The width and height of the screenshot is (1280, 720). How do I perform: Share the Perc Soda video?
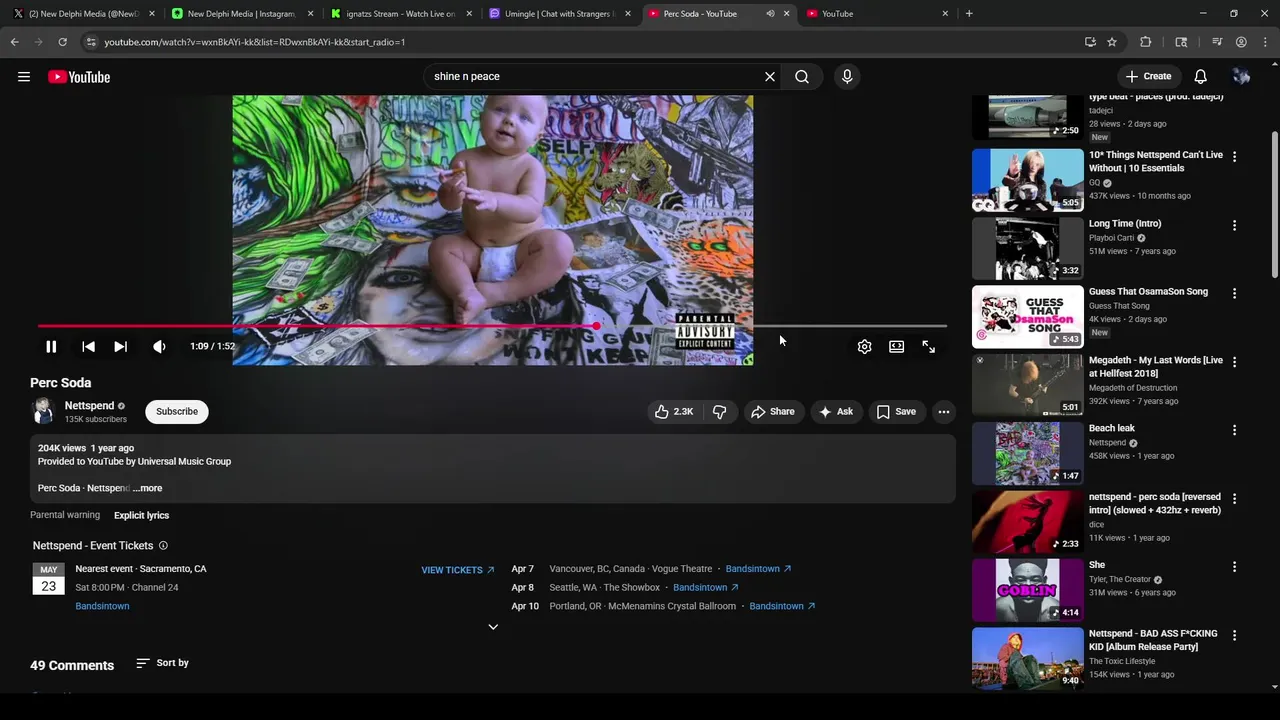[773, 412]
